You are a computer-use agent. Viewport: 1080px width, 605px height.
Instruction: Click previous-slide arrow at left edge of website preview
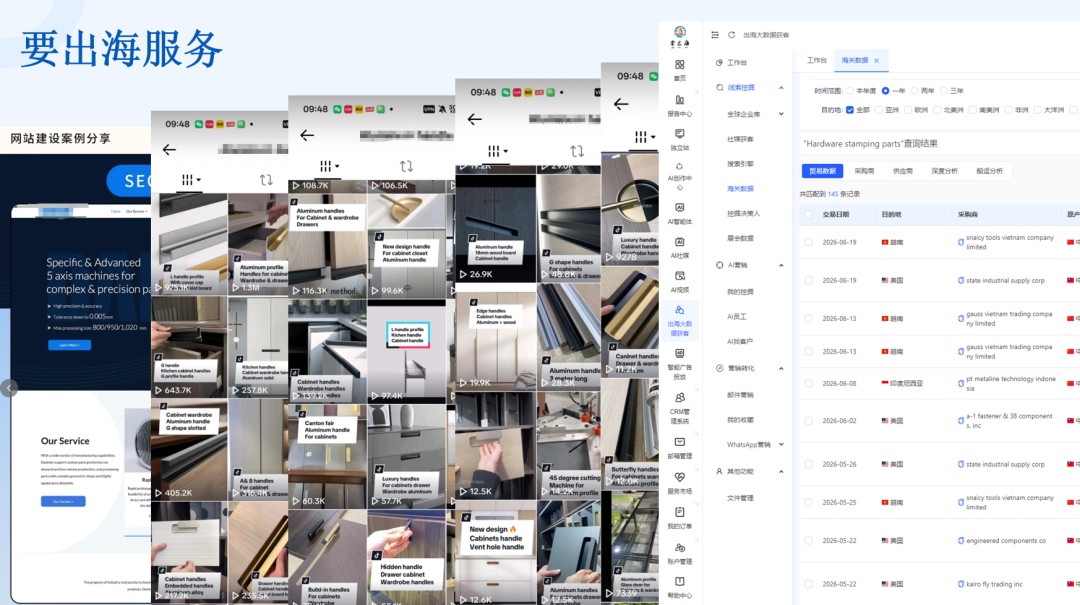[8, 389]
